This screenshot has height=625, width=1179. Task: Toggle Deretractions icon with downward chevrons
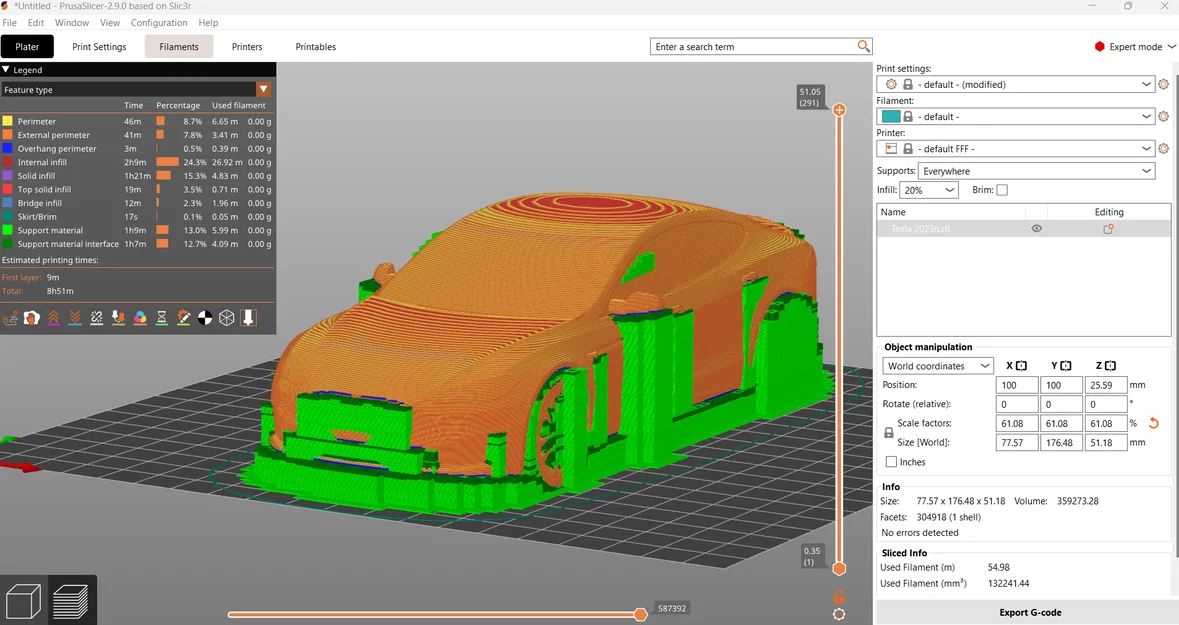point(75,318)
